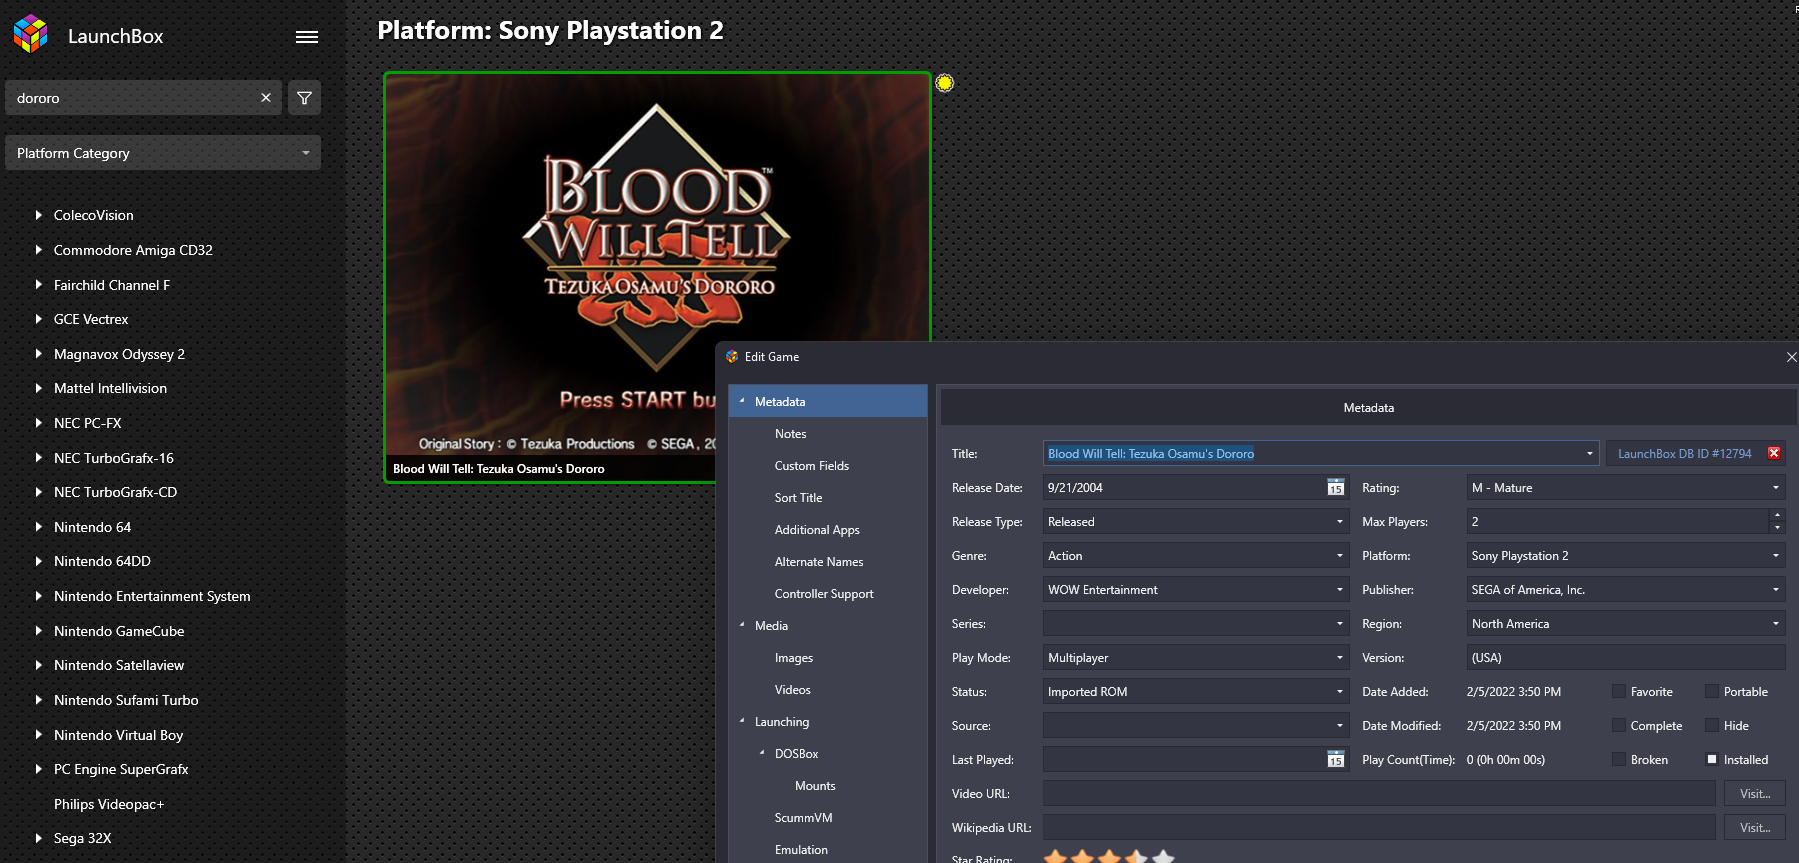
Task: Click the Wikipedia URL input field
Action: click(x=1379, y=828)
